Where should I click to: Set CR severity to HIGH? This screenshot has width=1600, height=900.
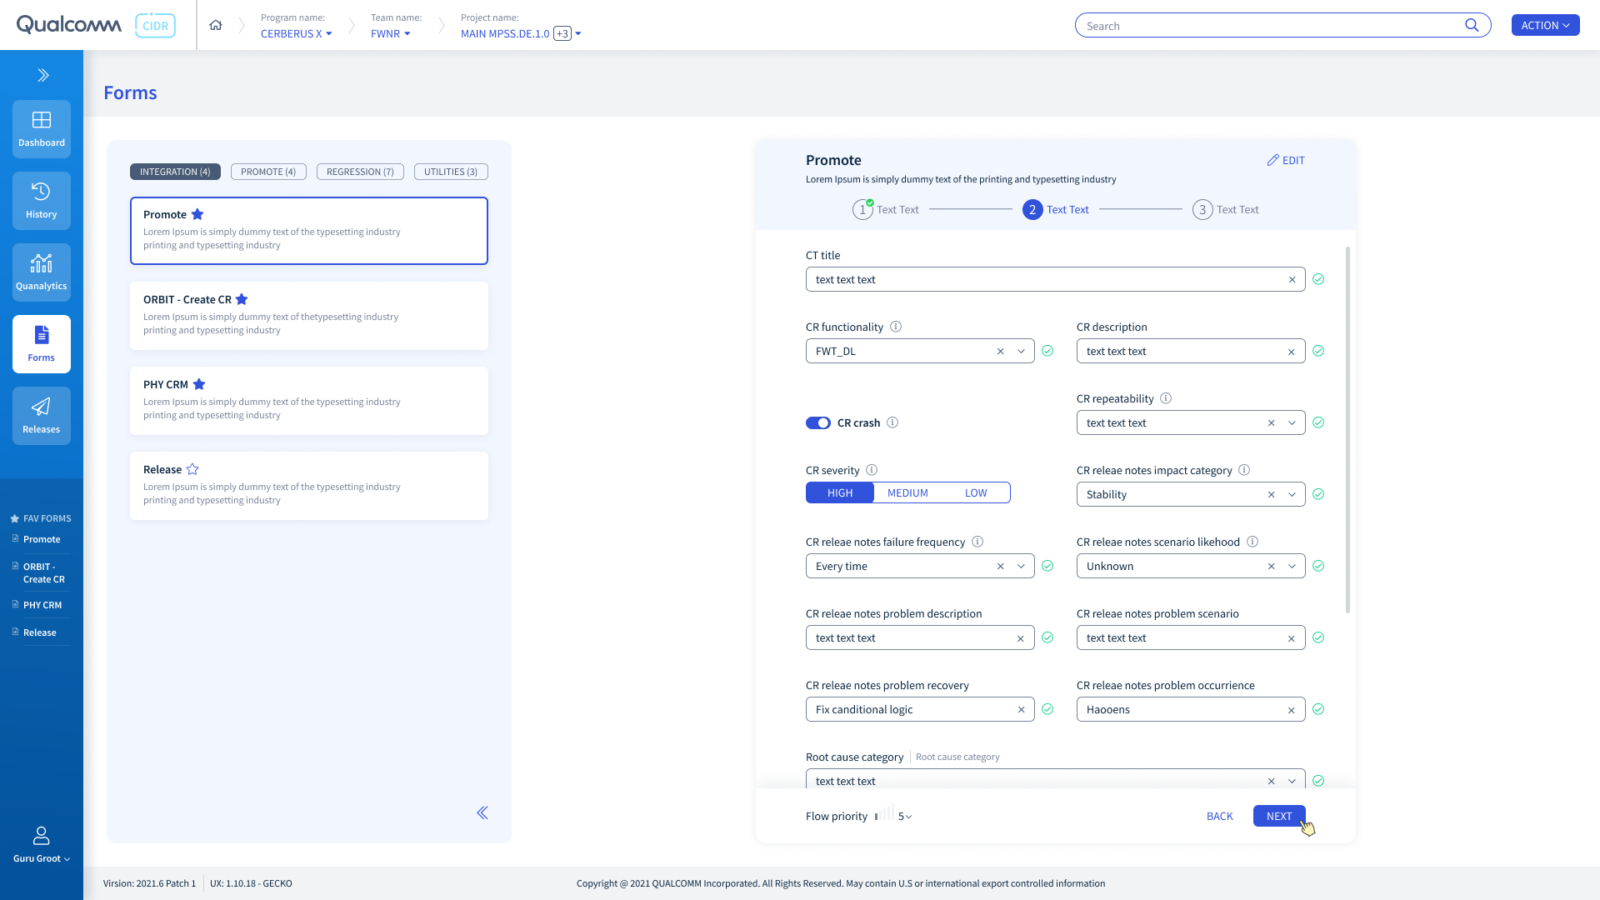[x=840, y=493]
